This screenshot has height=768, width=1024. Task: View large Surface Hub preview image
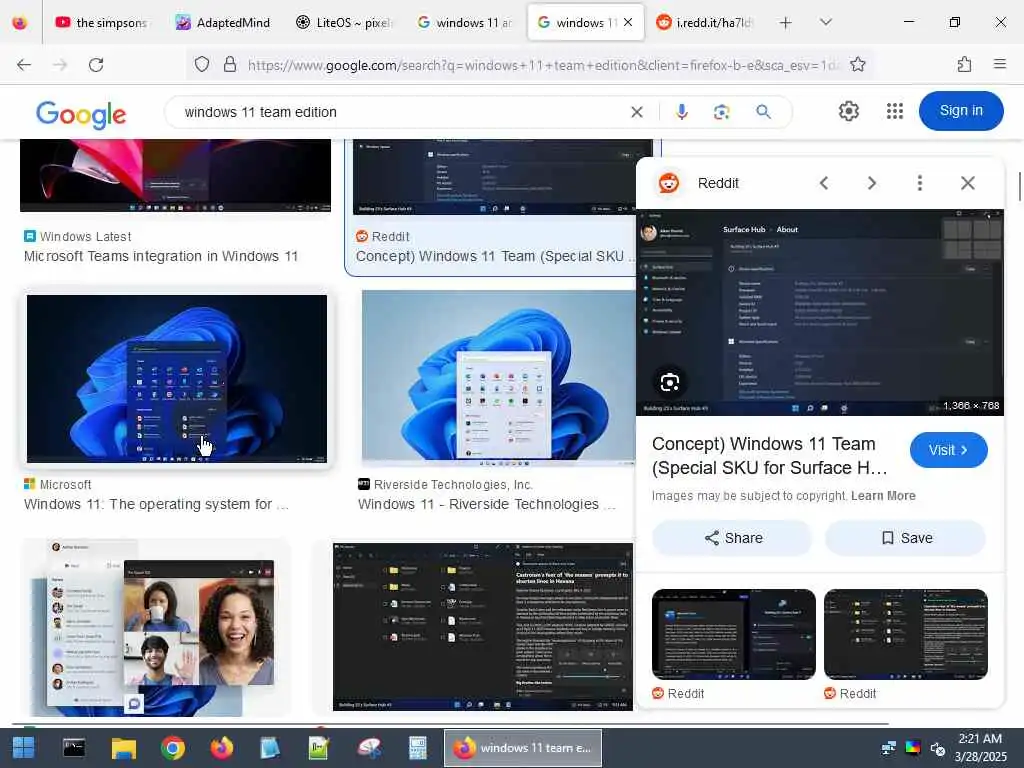(x=820, y=312)
